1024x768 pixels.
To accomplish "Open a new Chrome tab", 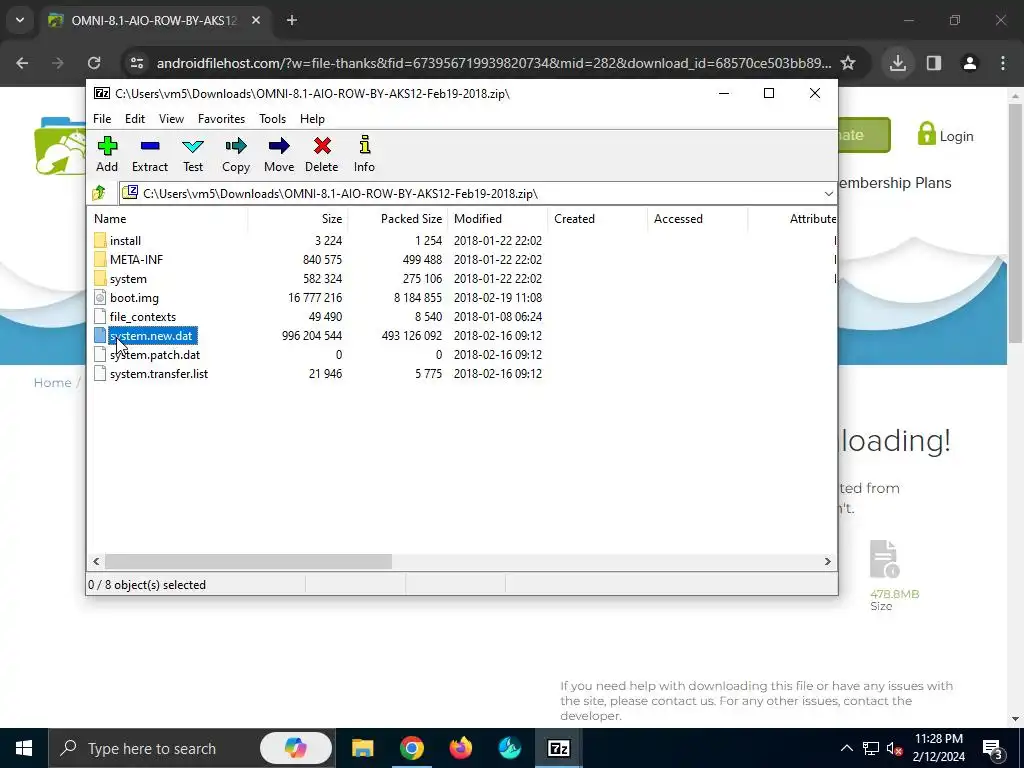I will [292, 20].
